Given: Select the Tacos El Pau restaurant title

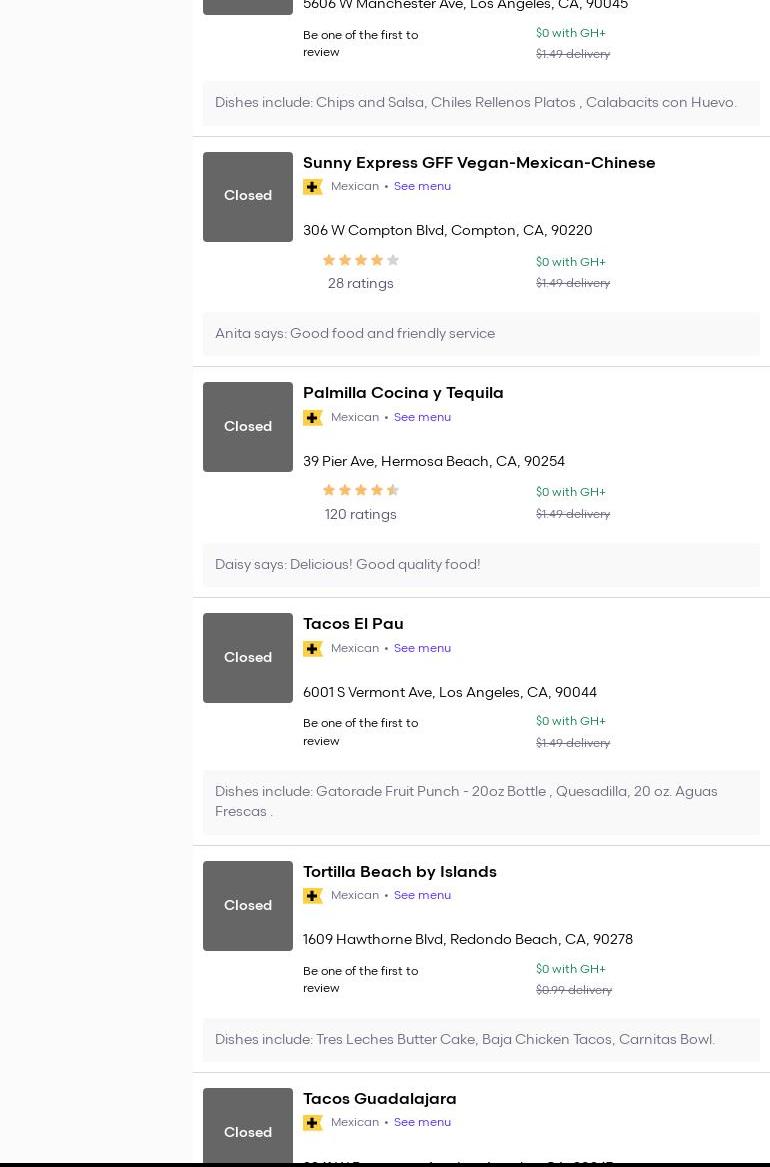Looking at the screenshot, I should click(x=353, y=624).
